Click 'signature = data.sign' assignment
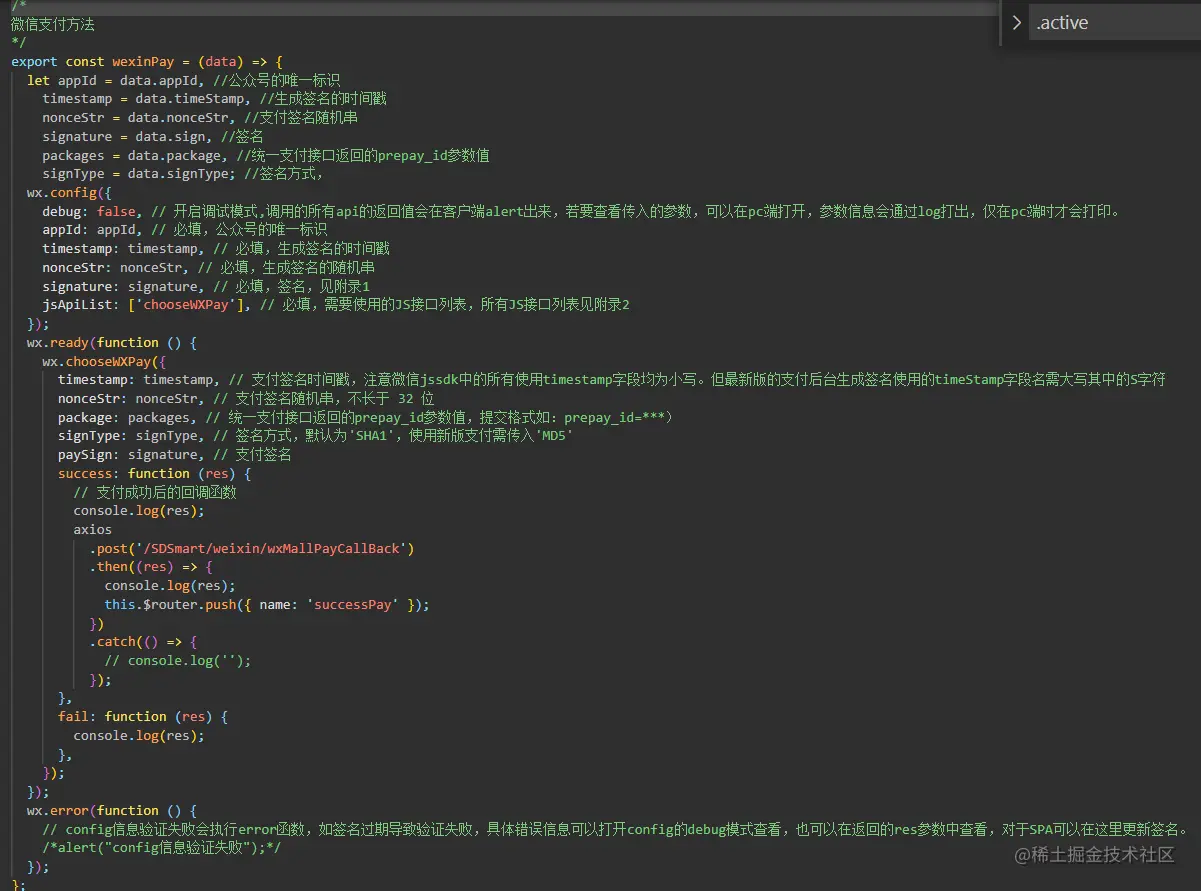The image size is (1201, 891). point(126,136)
